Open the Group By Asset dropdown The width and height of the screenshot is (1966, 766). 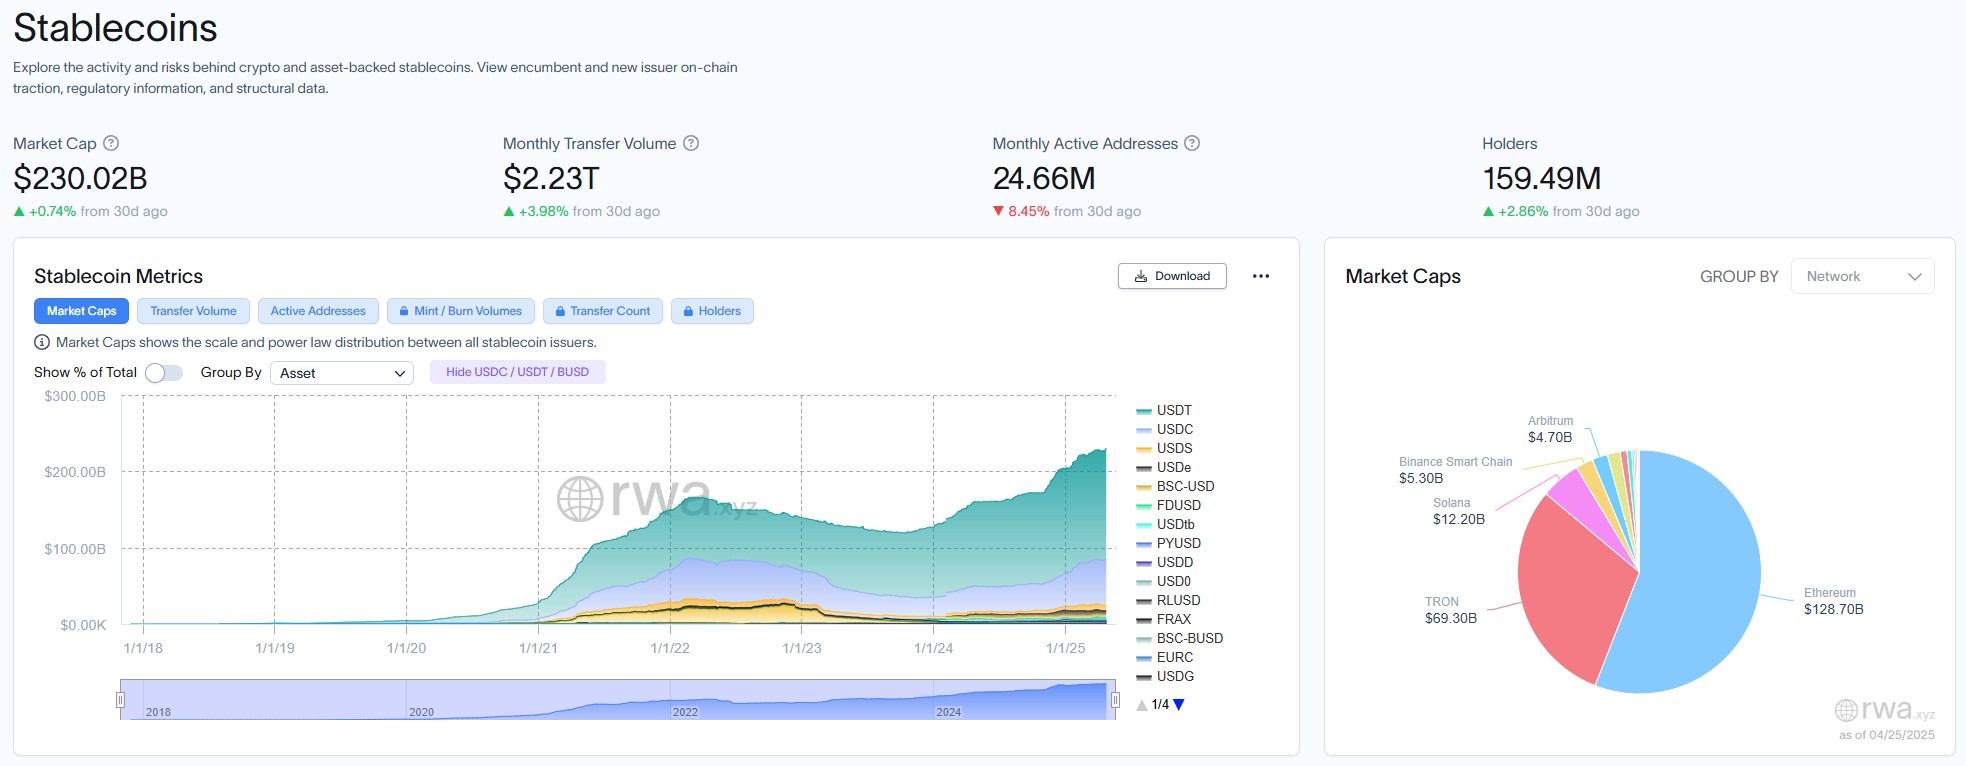tap(342, 373)
